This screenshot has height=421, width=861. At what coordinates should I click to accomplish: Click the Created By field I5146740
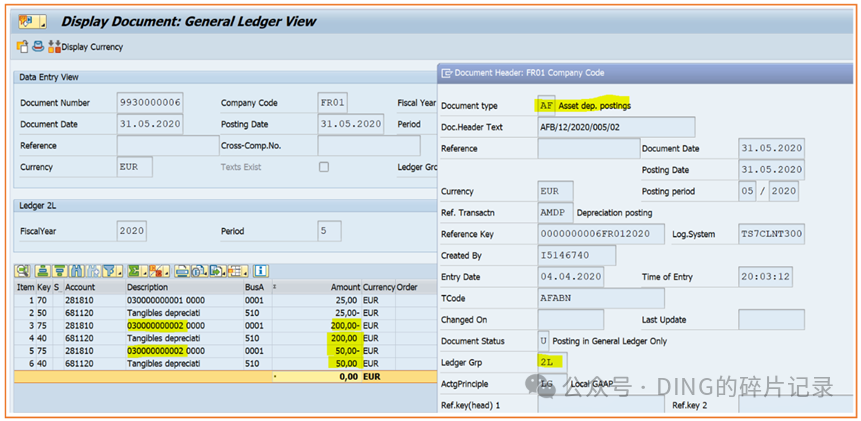coord(577,255)
